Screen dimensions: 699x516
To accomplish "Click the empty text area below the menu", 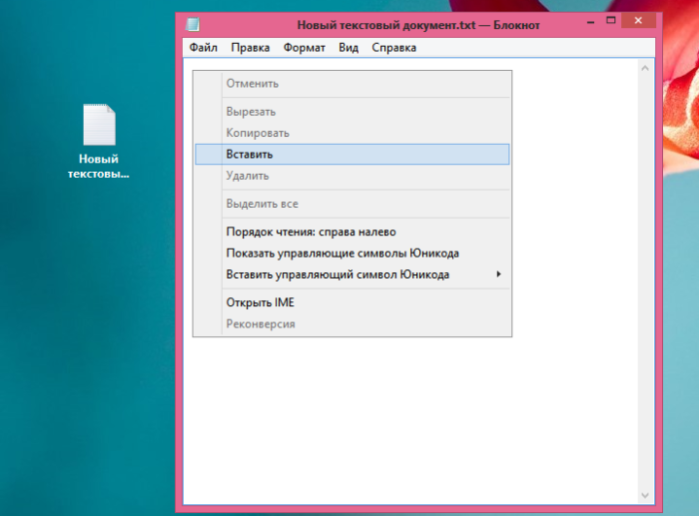I will click(410, 419).
